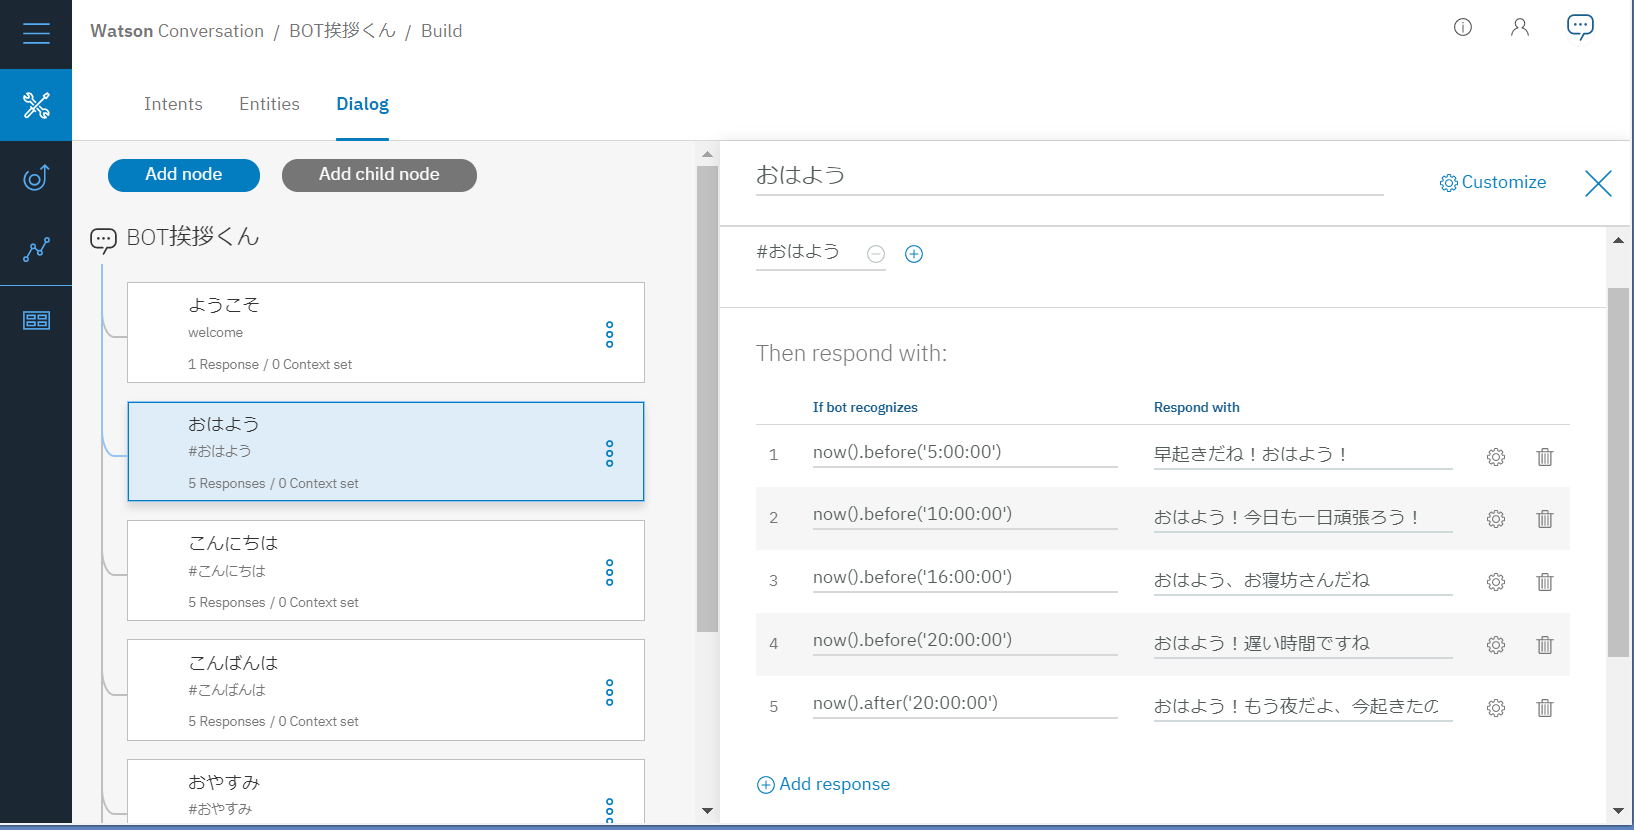The width and height of the screenshot is (1634, 830).
Task: Open settings gear for response 2
Action: pos(1496,519)
